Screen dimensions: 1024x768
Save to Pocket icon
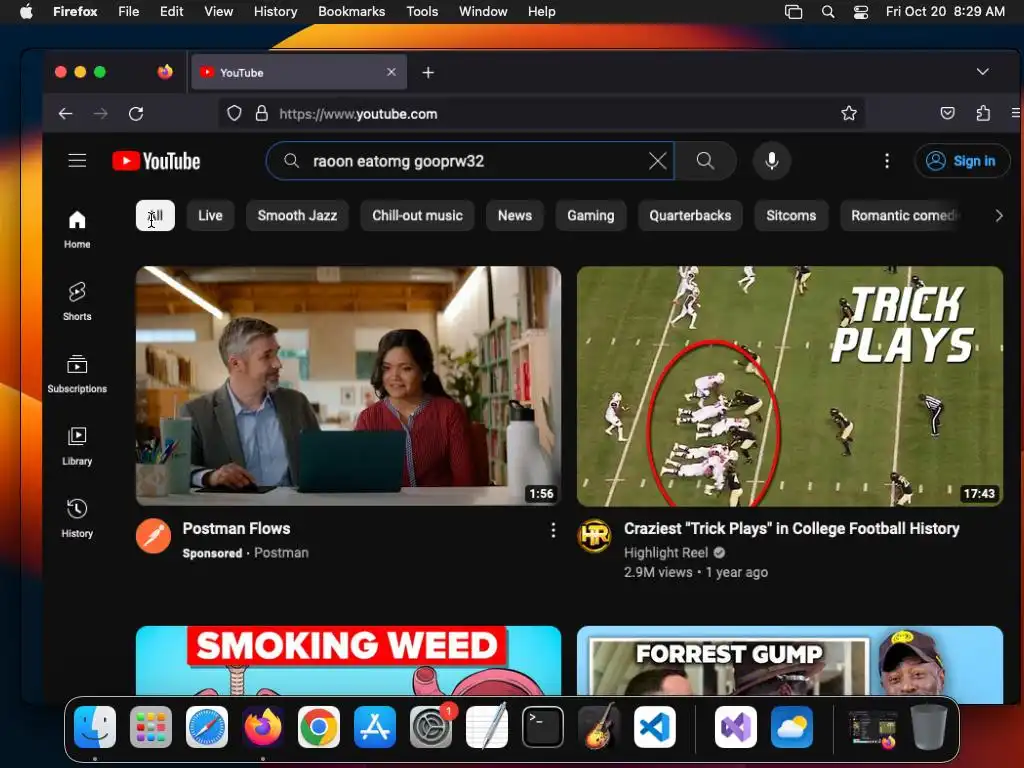coord(947,114)
